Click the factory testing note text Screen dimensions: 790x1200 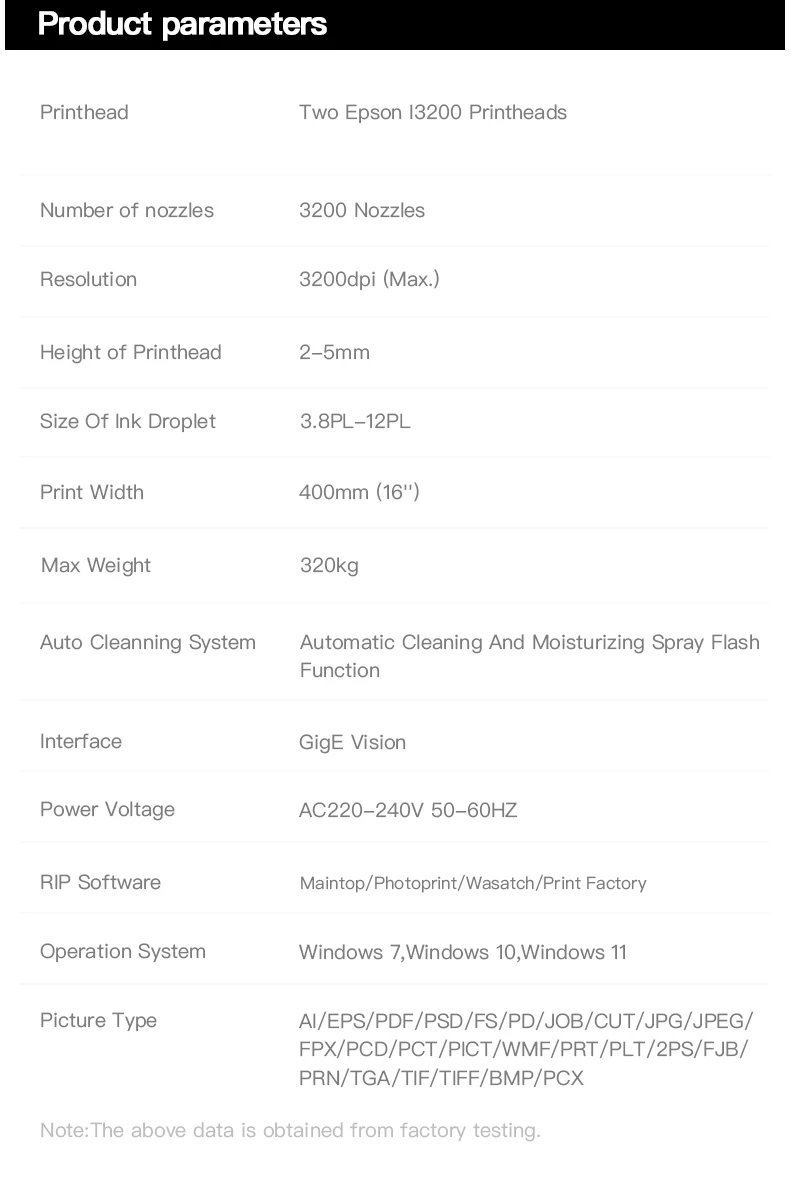tap(290, 1130)
